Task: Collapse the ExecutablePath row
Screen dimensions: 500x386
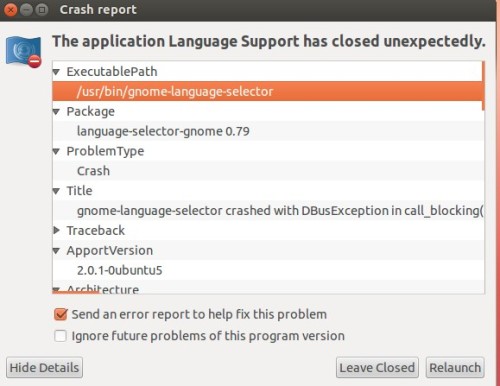Action: (x=56, y=72)
